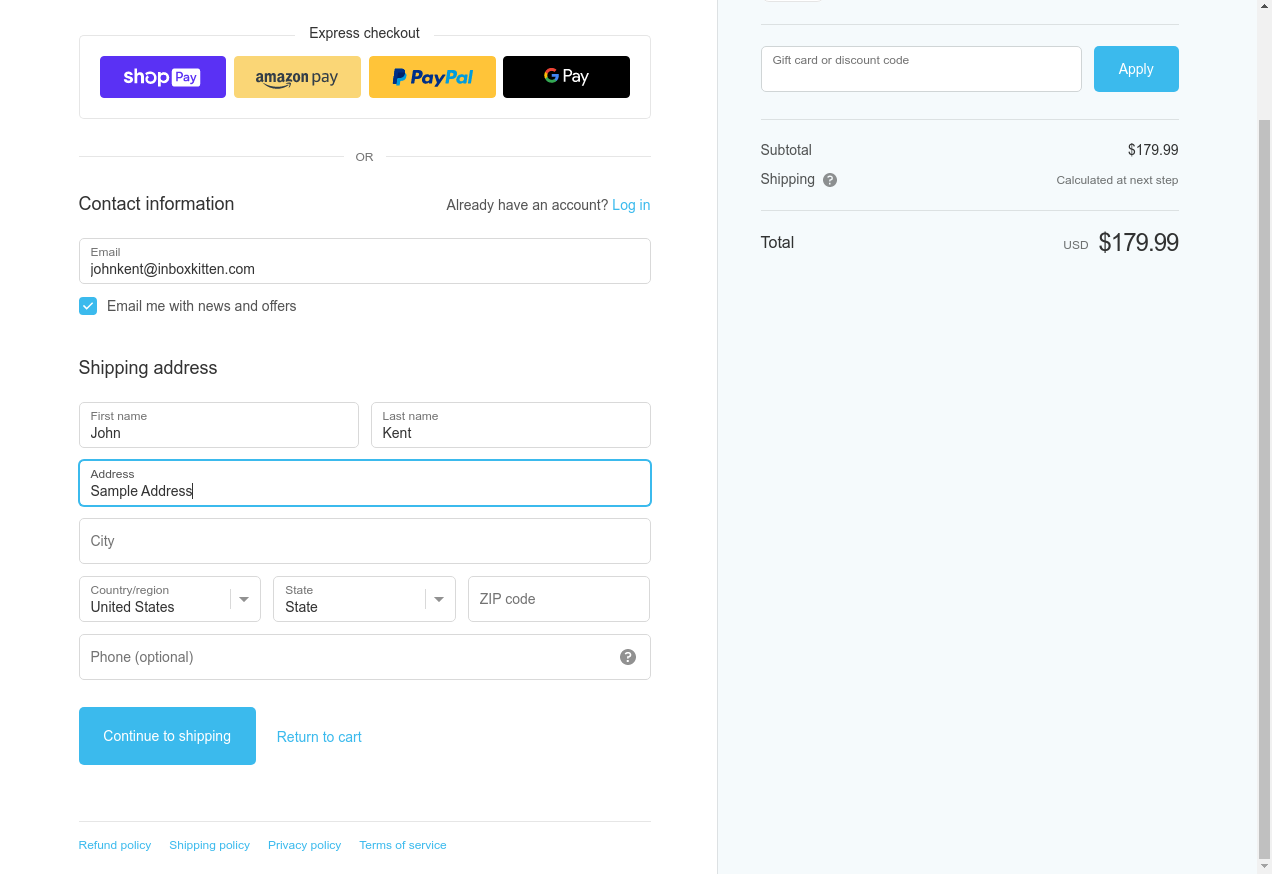Click Continue to shipping button
1272x874 pixels.
[x=167, y=736]
